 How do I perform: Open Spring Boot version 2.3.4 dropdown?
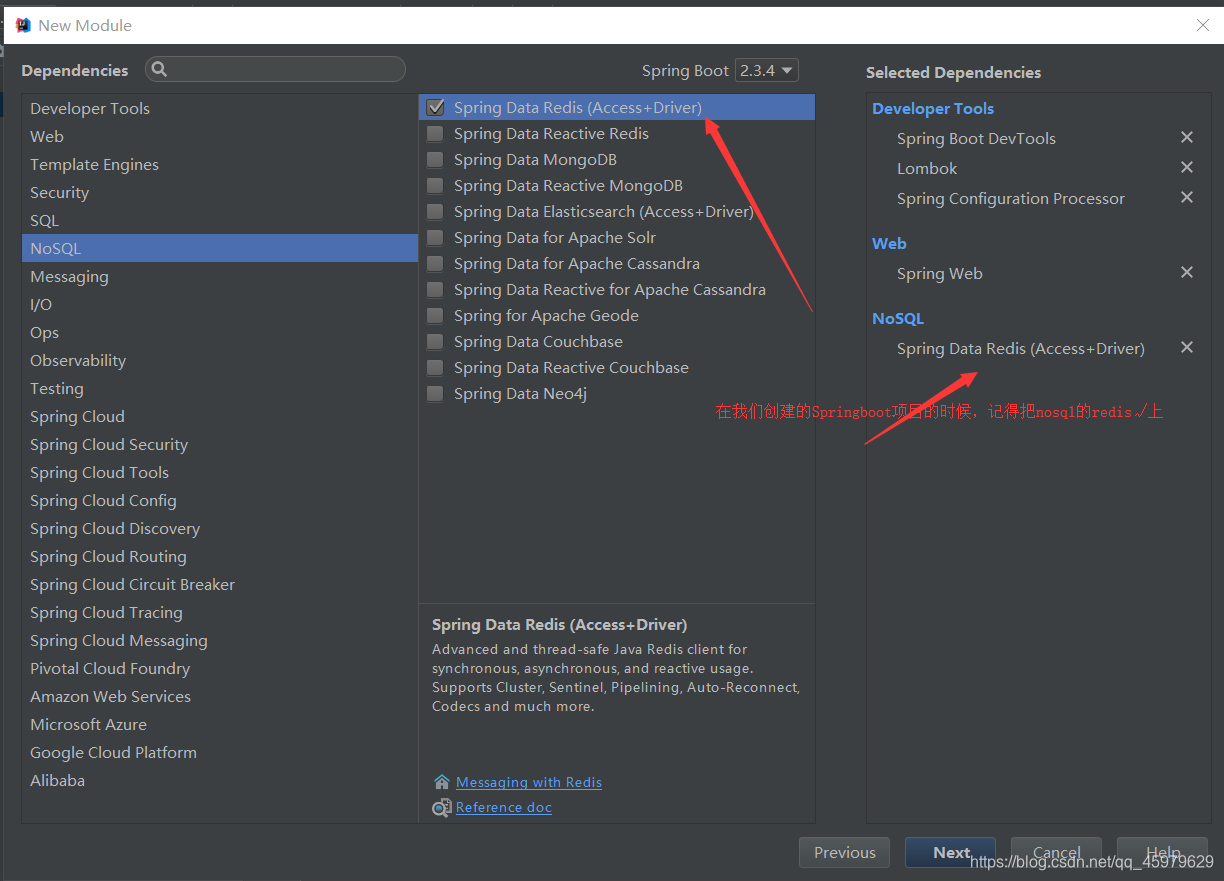click(766, 70)
